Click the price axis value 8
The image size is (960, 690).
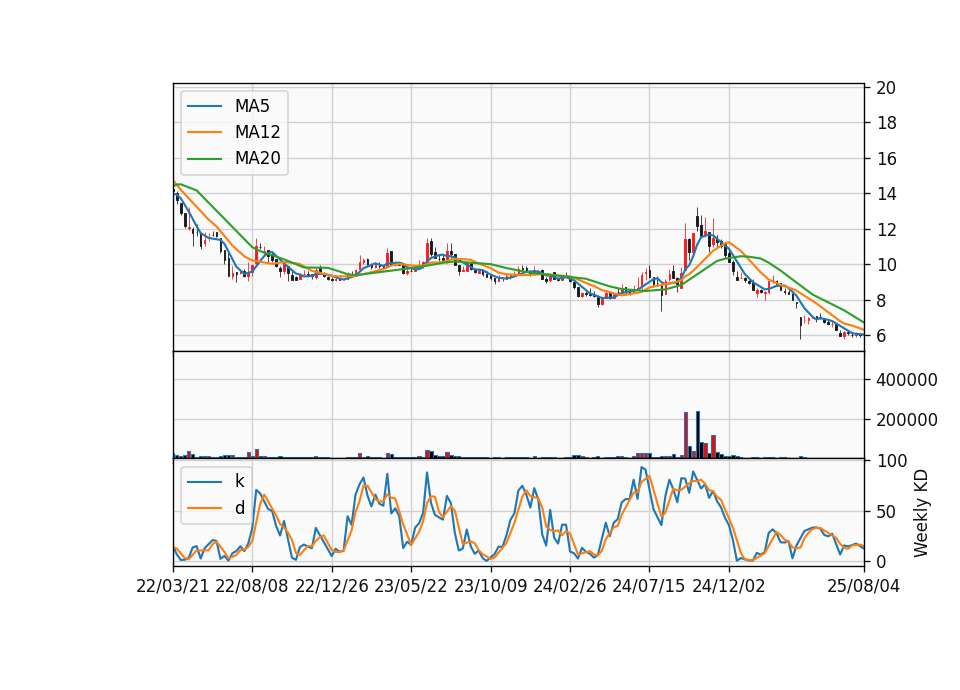click(x=881, y=301)
